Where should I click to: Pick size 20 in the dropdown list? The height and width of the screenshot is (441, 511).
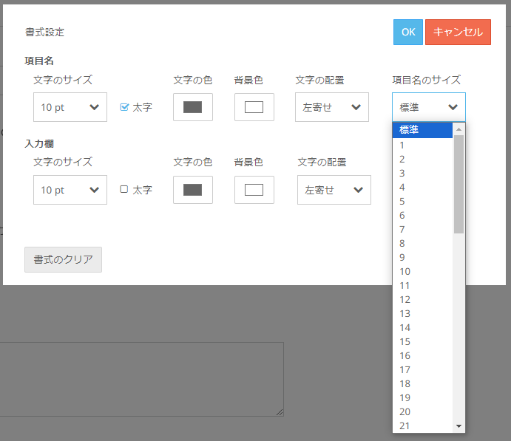423,411
